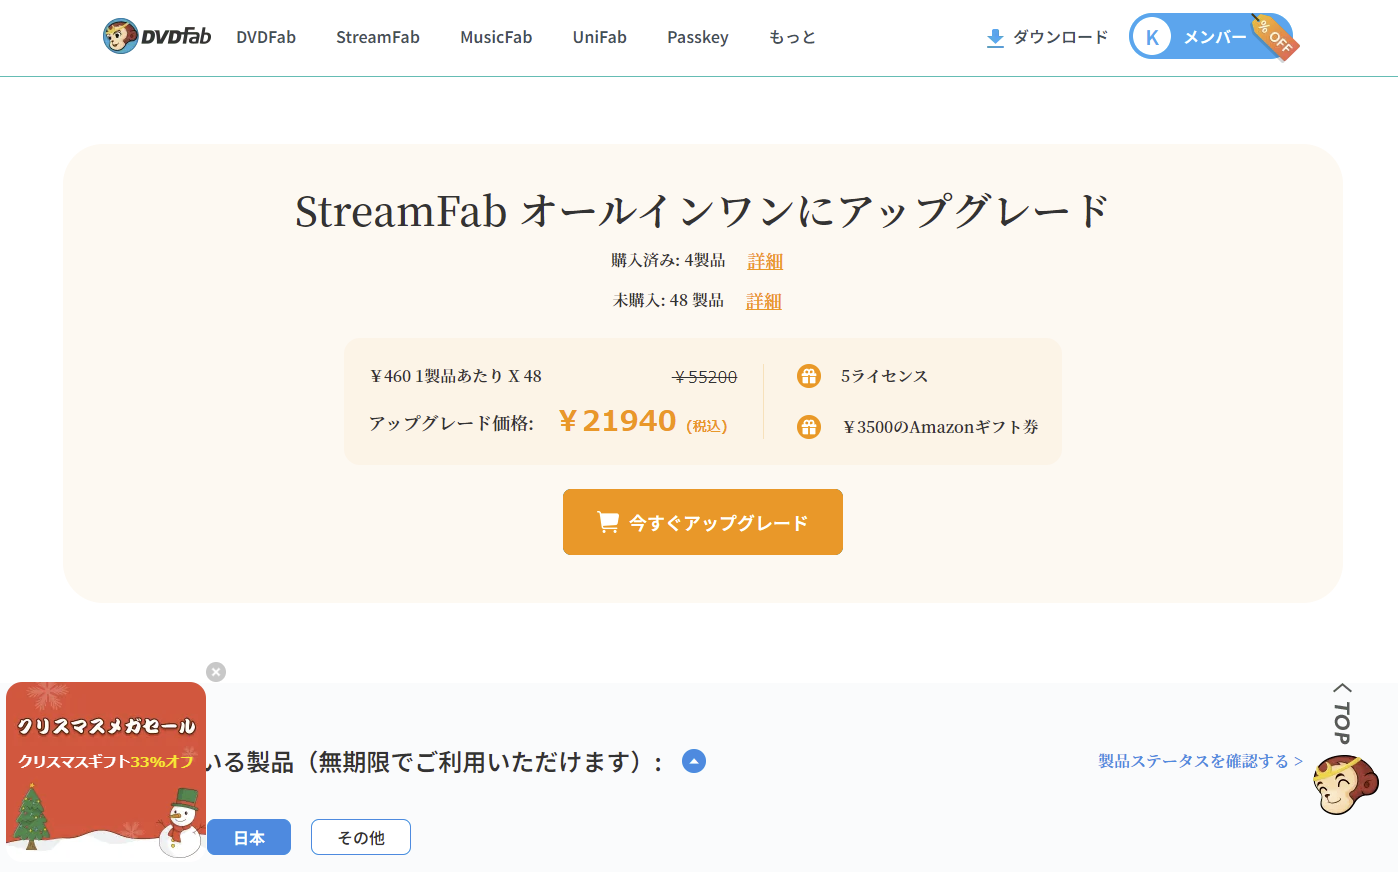Click the shopping cart icon

pos(608,522)
